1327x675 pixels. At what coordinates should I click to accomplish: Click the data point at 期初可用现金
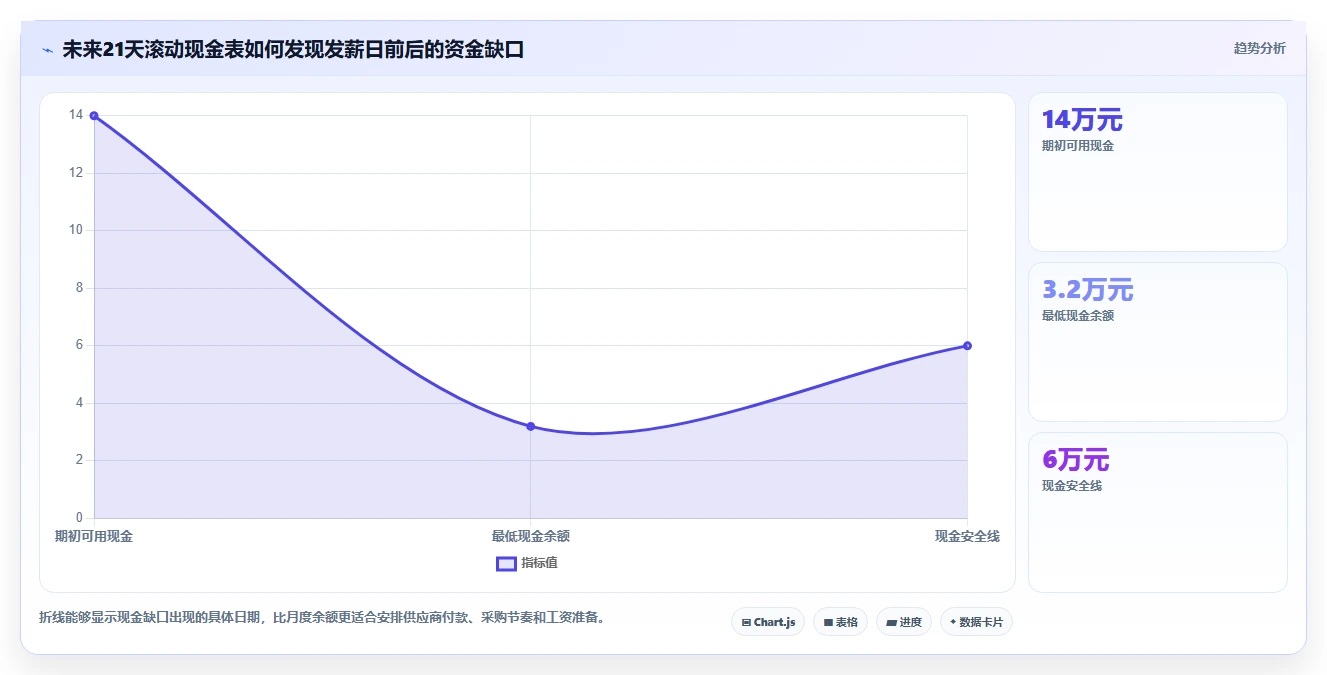(94, 115)
